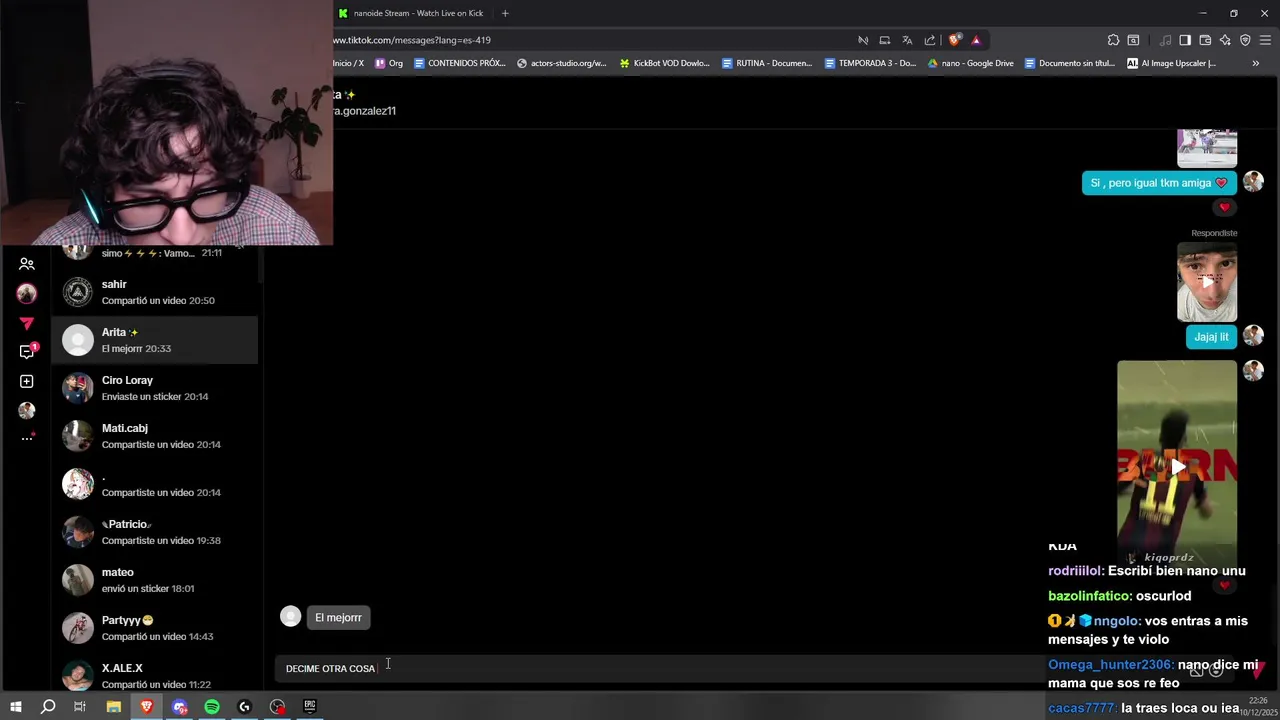
Task: Open Documento sin título bookmark
Action: tap(1069, 63)
